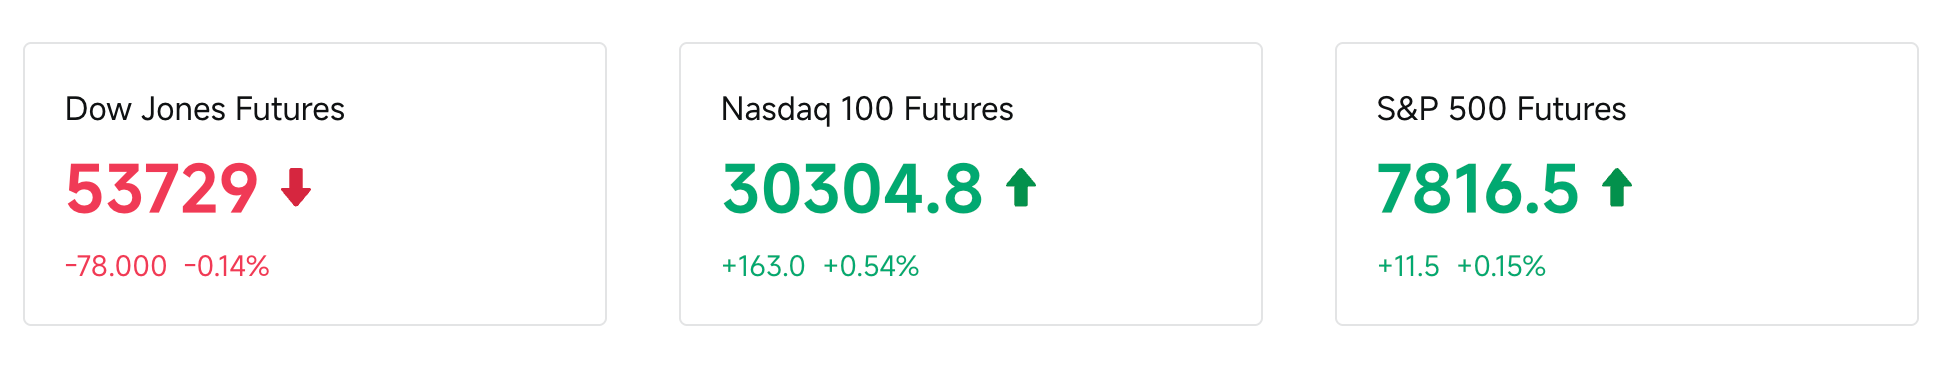
Task: Click the Dow Jones price 53729
Action: click(162, 188)
